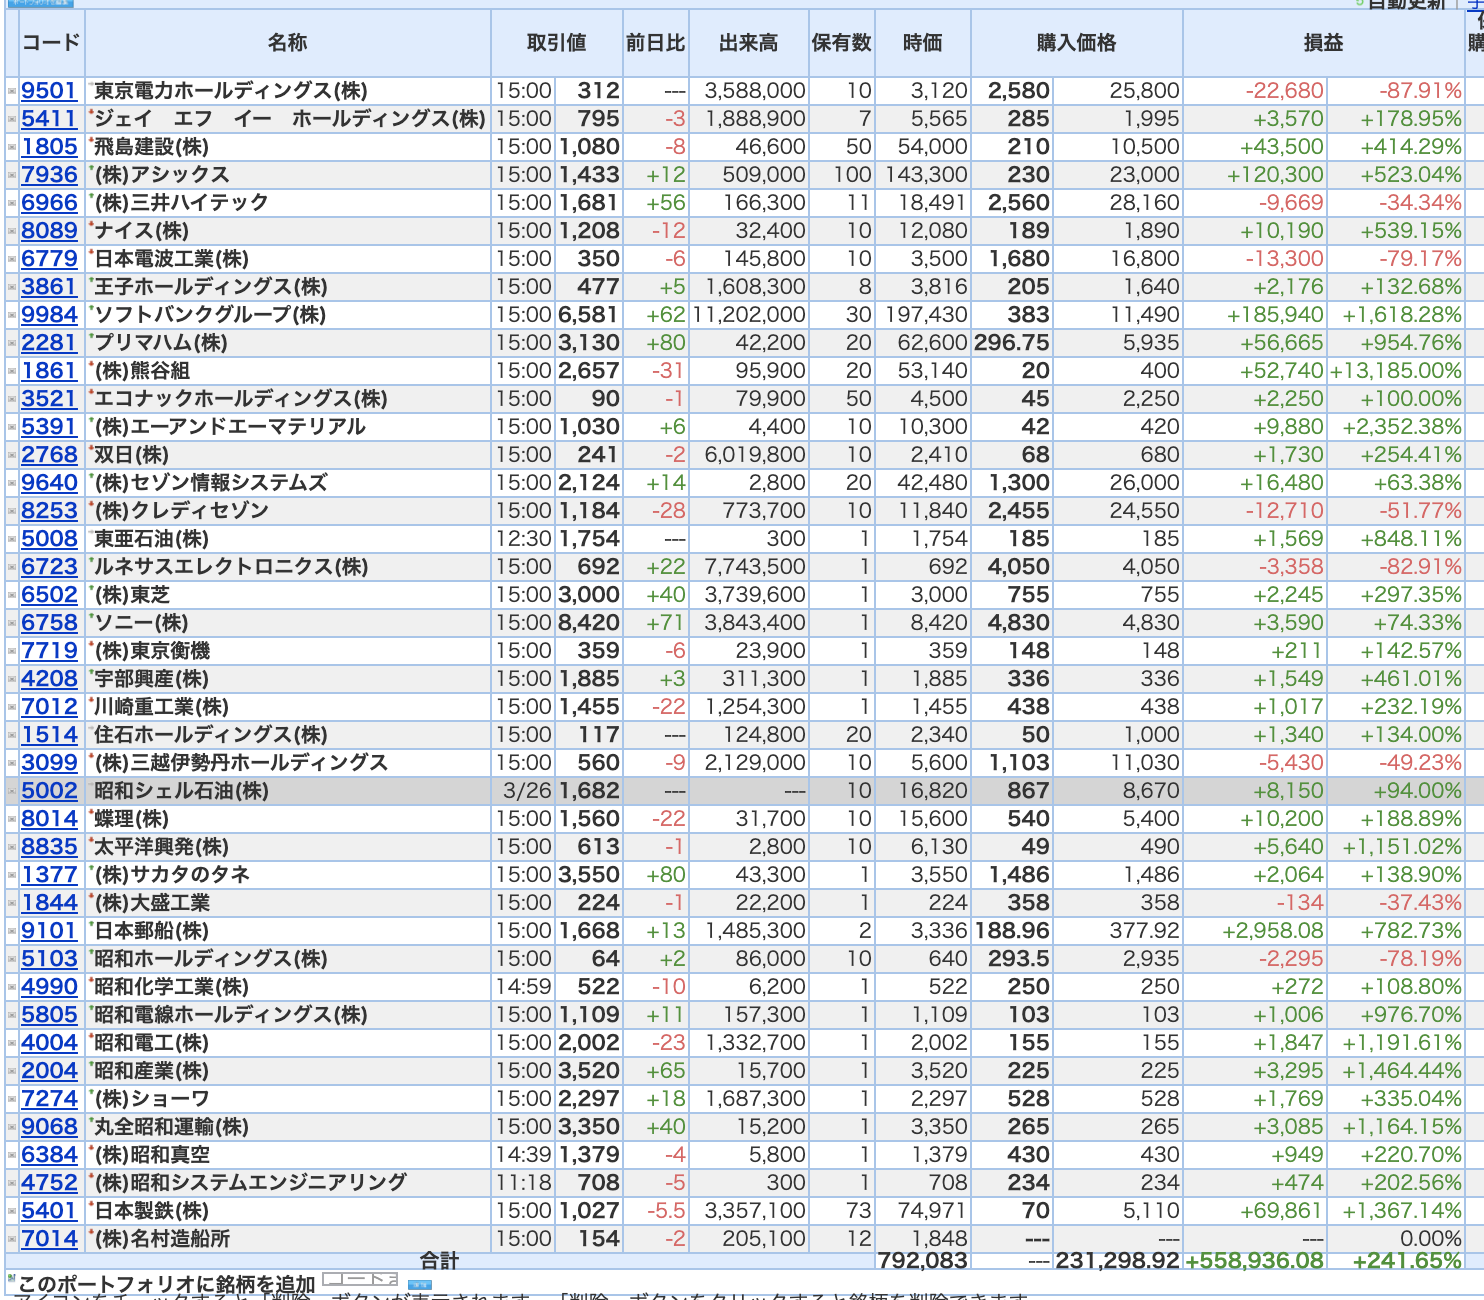
Task: Open stock code 3099 link
Action: pos(49,763)
